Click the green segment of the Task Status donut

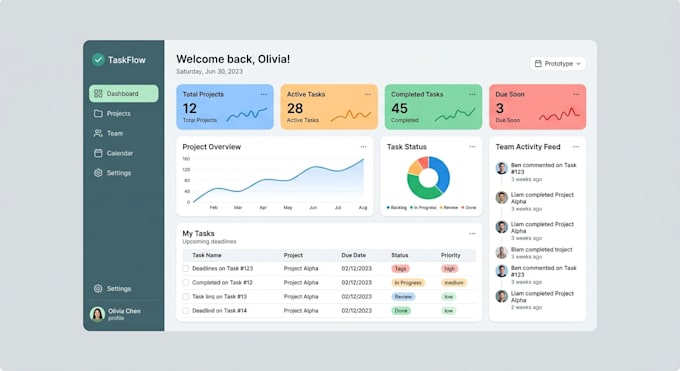coord(422,190)
